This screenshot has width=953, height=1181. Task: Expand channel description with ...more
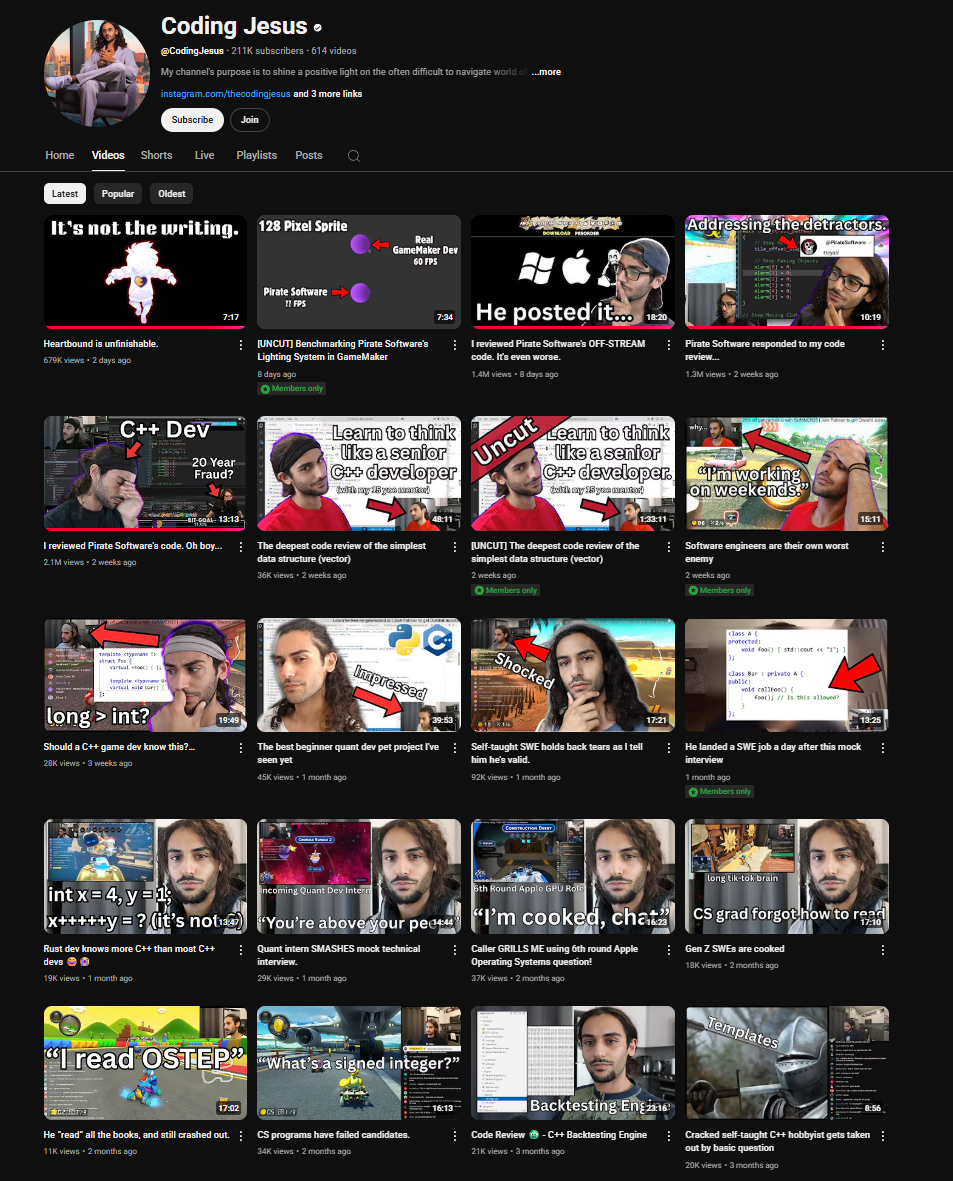pos(547,72)
